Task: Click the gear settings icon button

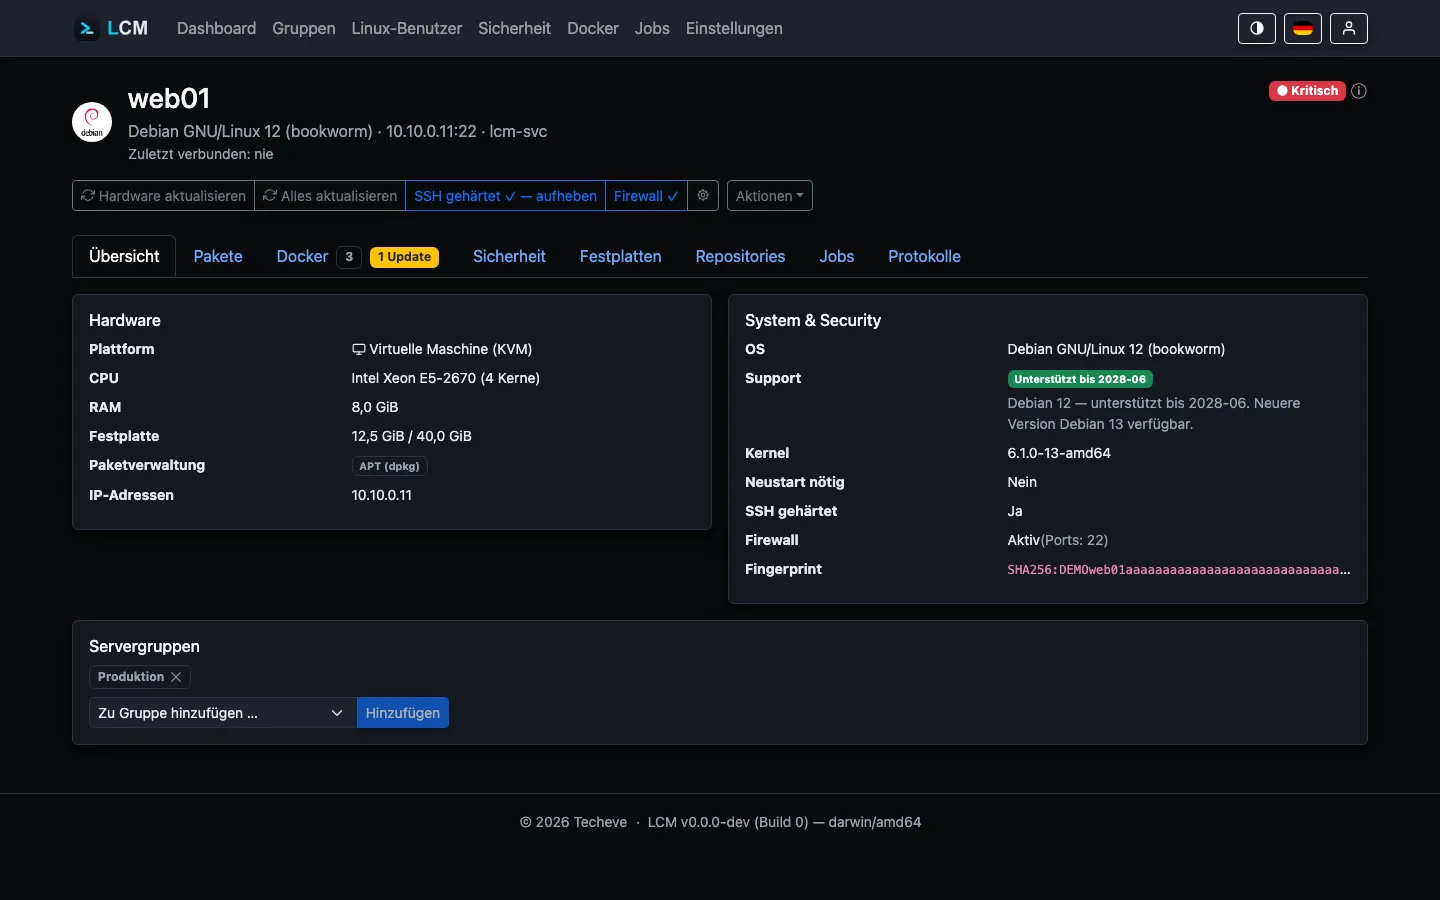Action: [703, 196]
